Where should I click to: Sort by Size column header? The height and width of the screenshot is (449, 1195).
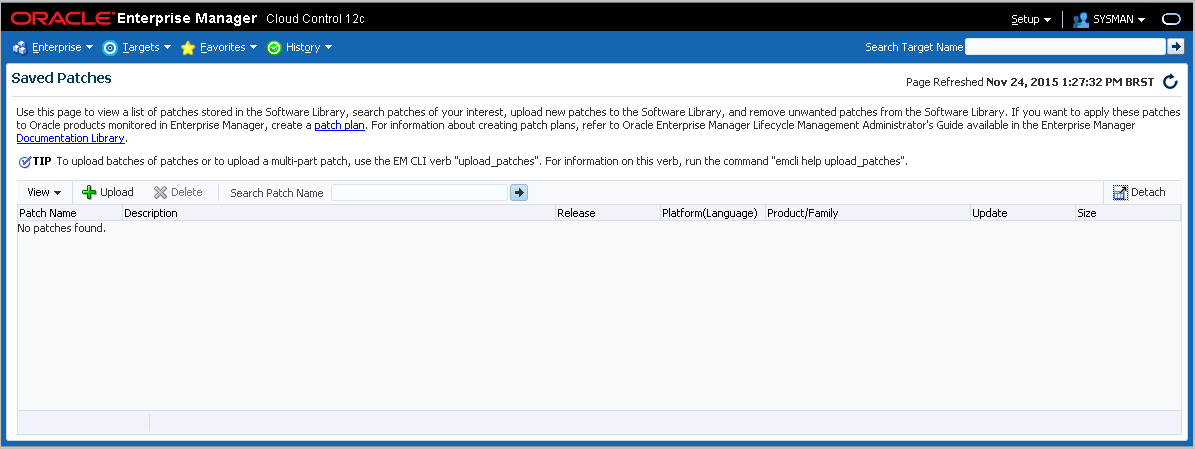1128,213
